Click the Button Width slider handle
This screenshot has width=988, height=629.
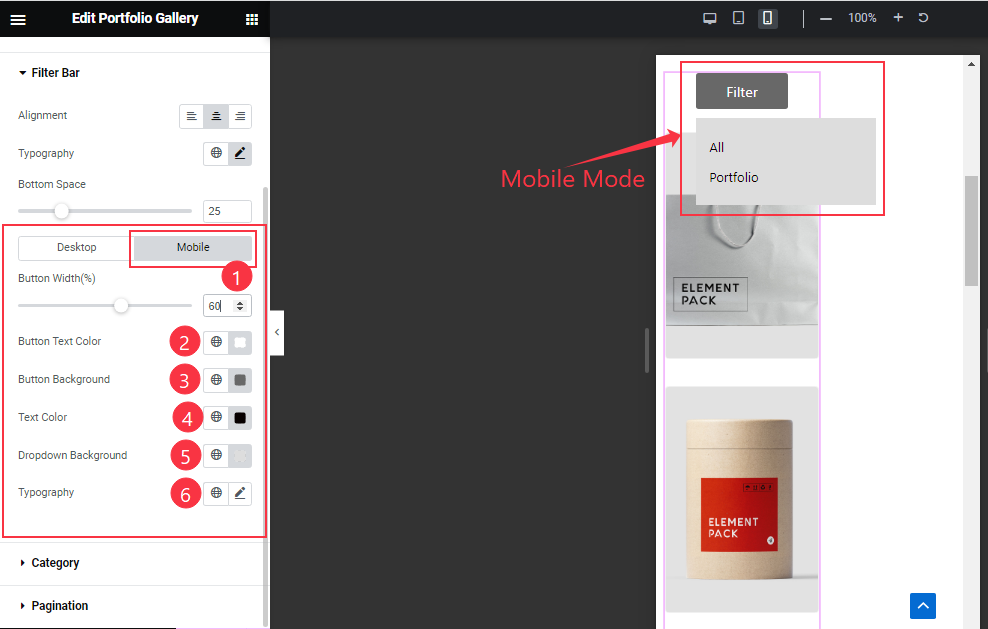[121, 306]
